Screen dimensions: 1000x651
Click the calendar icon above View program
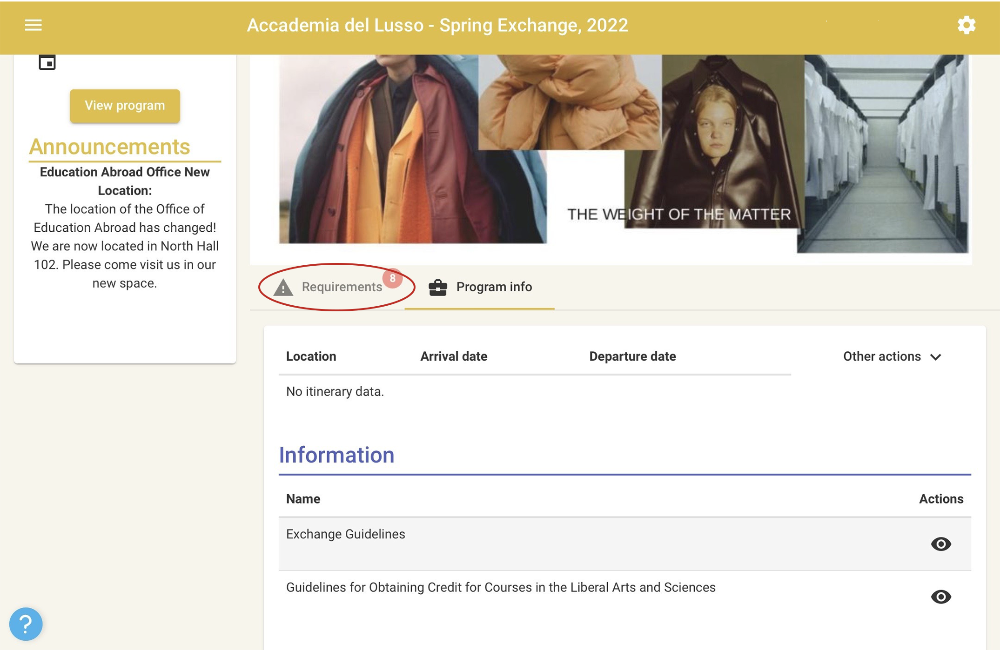(47, 62)
